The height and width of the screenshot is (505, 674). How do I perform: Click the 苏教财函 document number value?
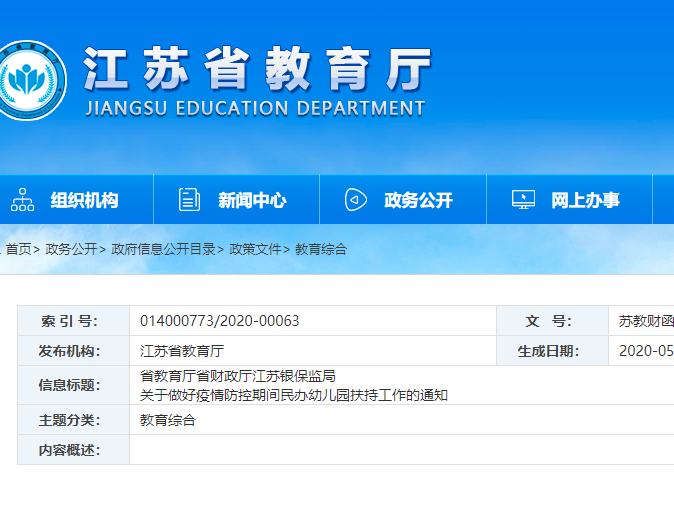(646, 321)
